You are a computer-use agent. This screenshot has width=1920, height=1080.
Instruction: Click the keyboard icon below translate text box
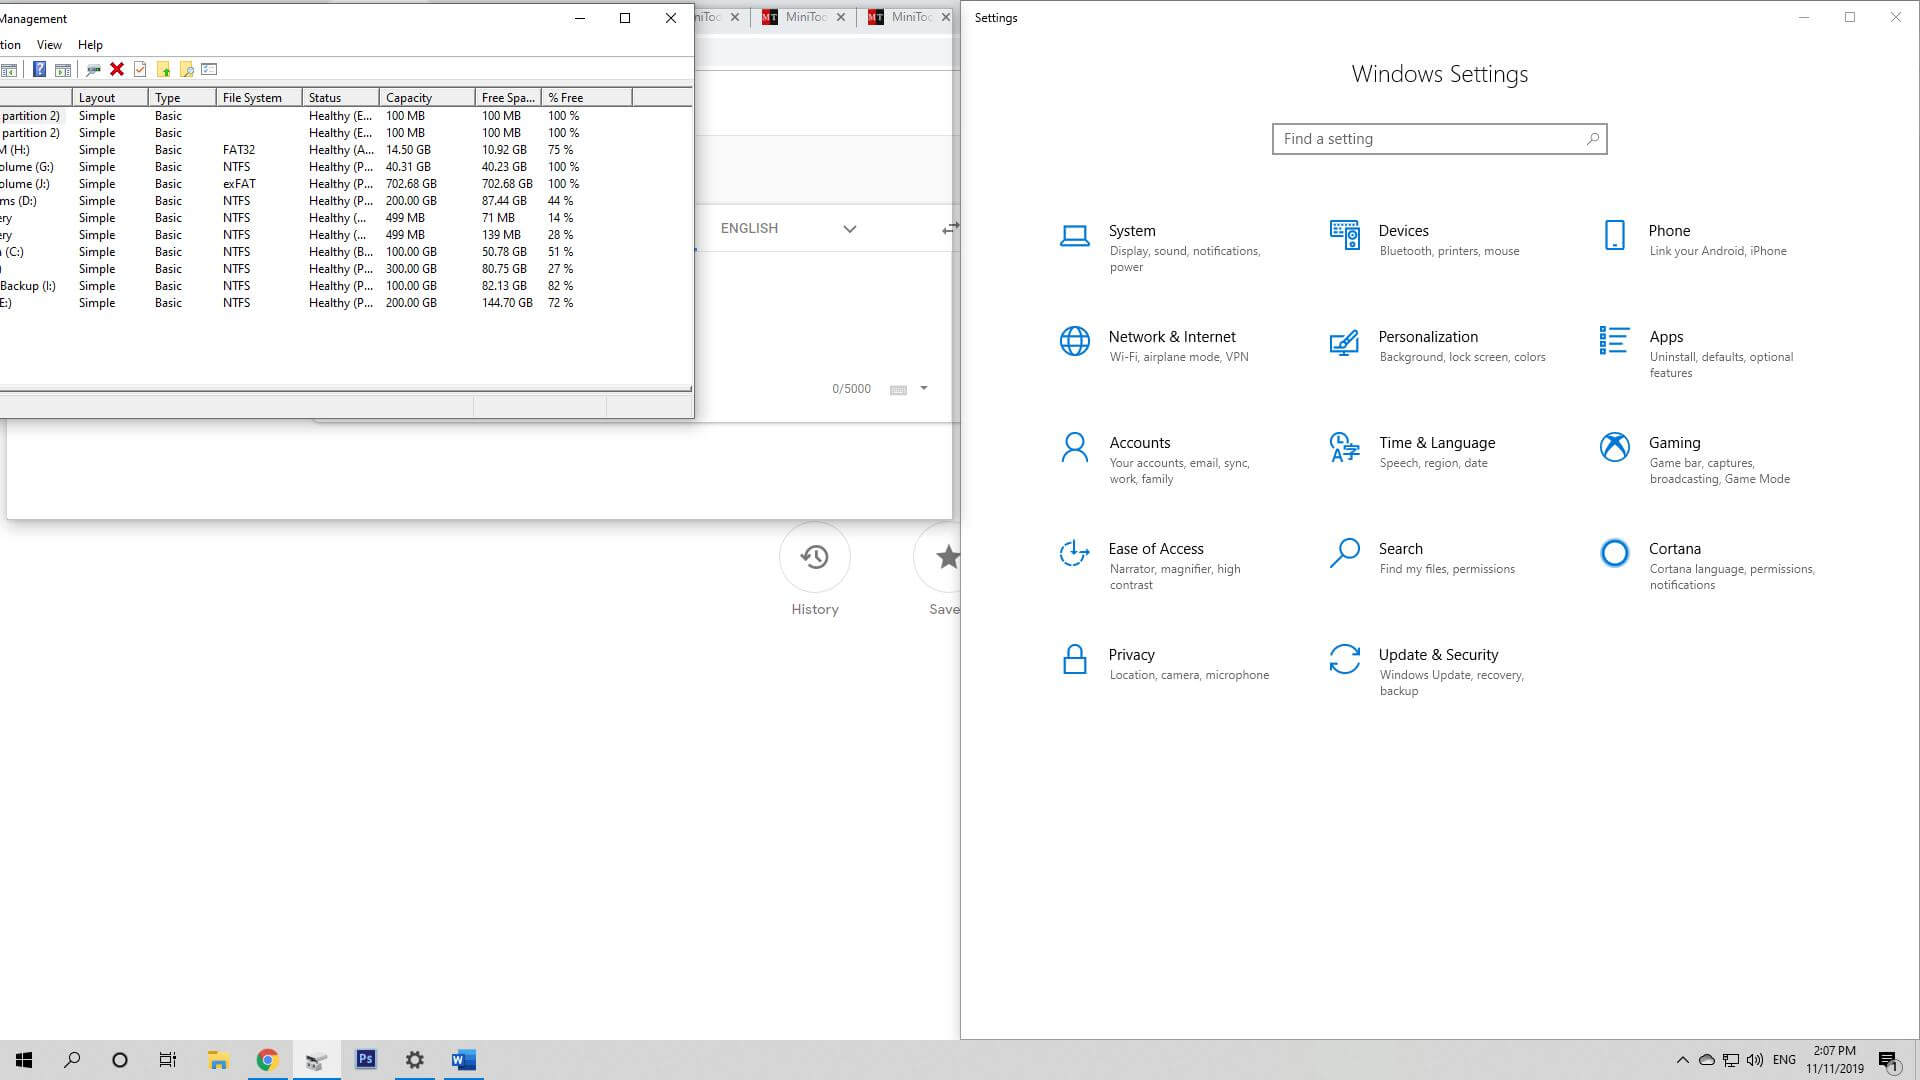pyautogui.click(x=898, y=389)
